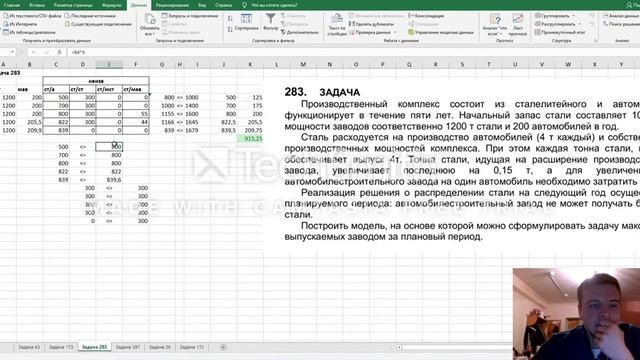Screen dimensions: 640x360
Task: Click the header cell ст/а
Action: tap(56, 89)
